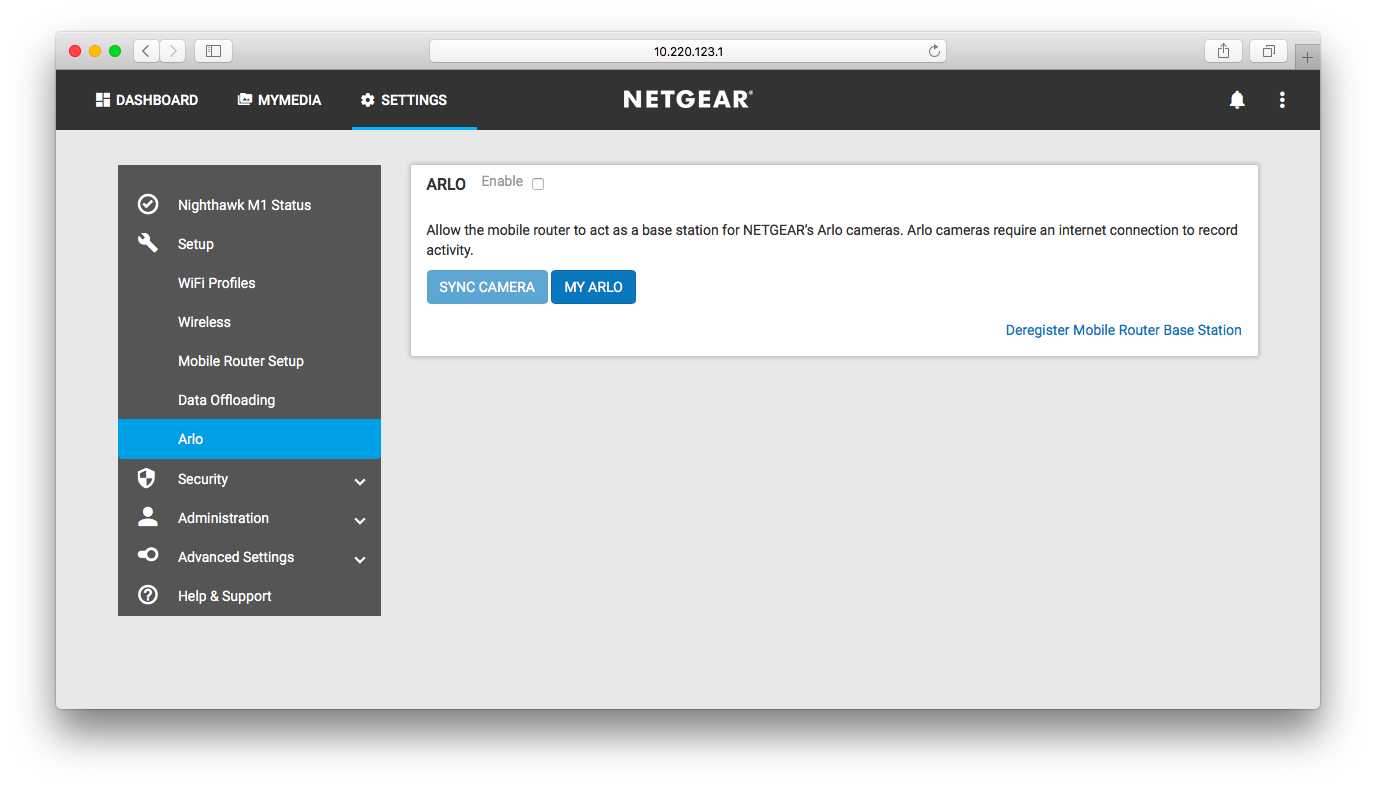Image resolution: width=1376 pixels, height=789 pixels.
Task: Expand the Administration section chevron
Action: [360, 520]
